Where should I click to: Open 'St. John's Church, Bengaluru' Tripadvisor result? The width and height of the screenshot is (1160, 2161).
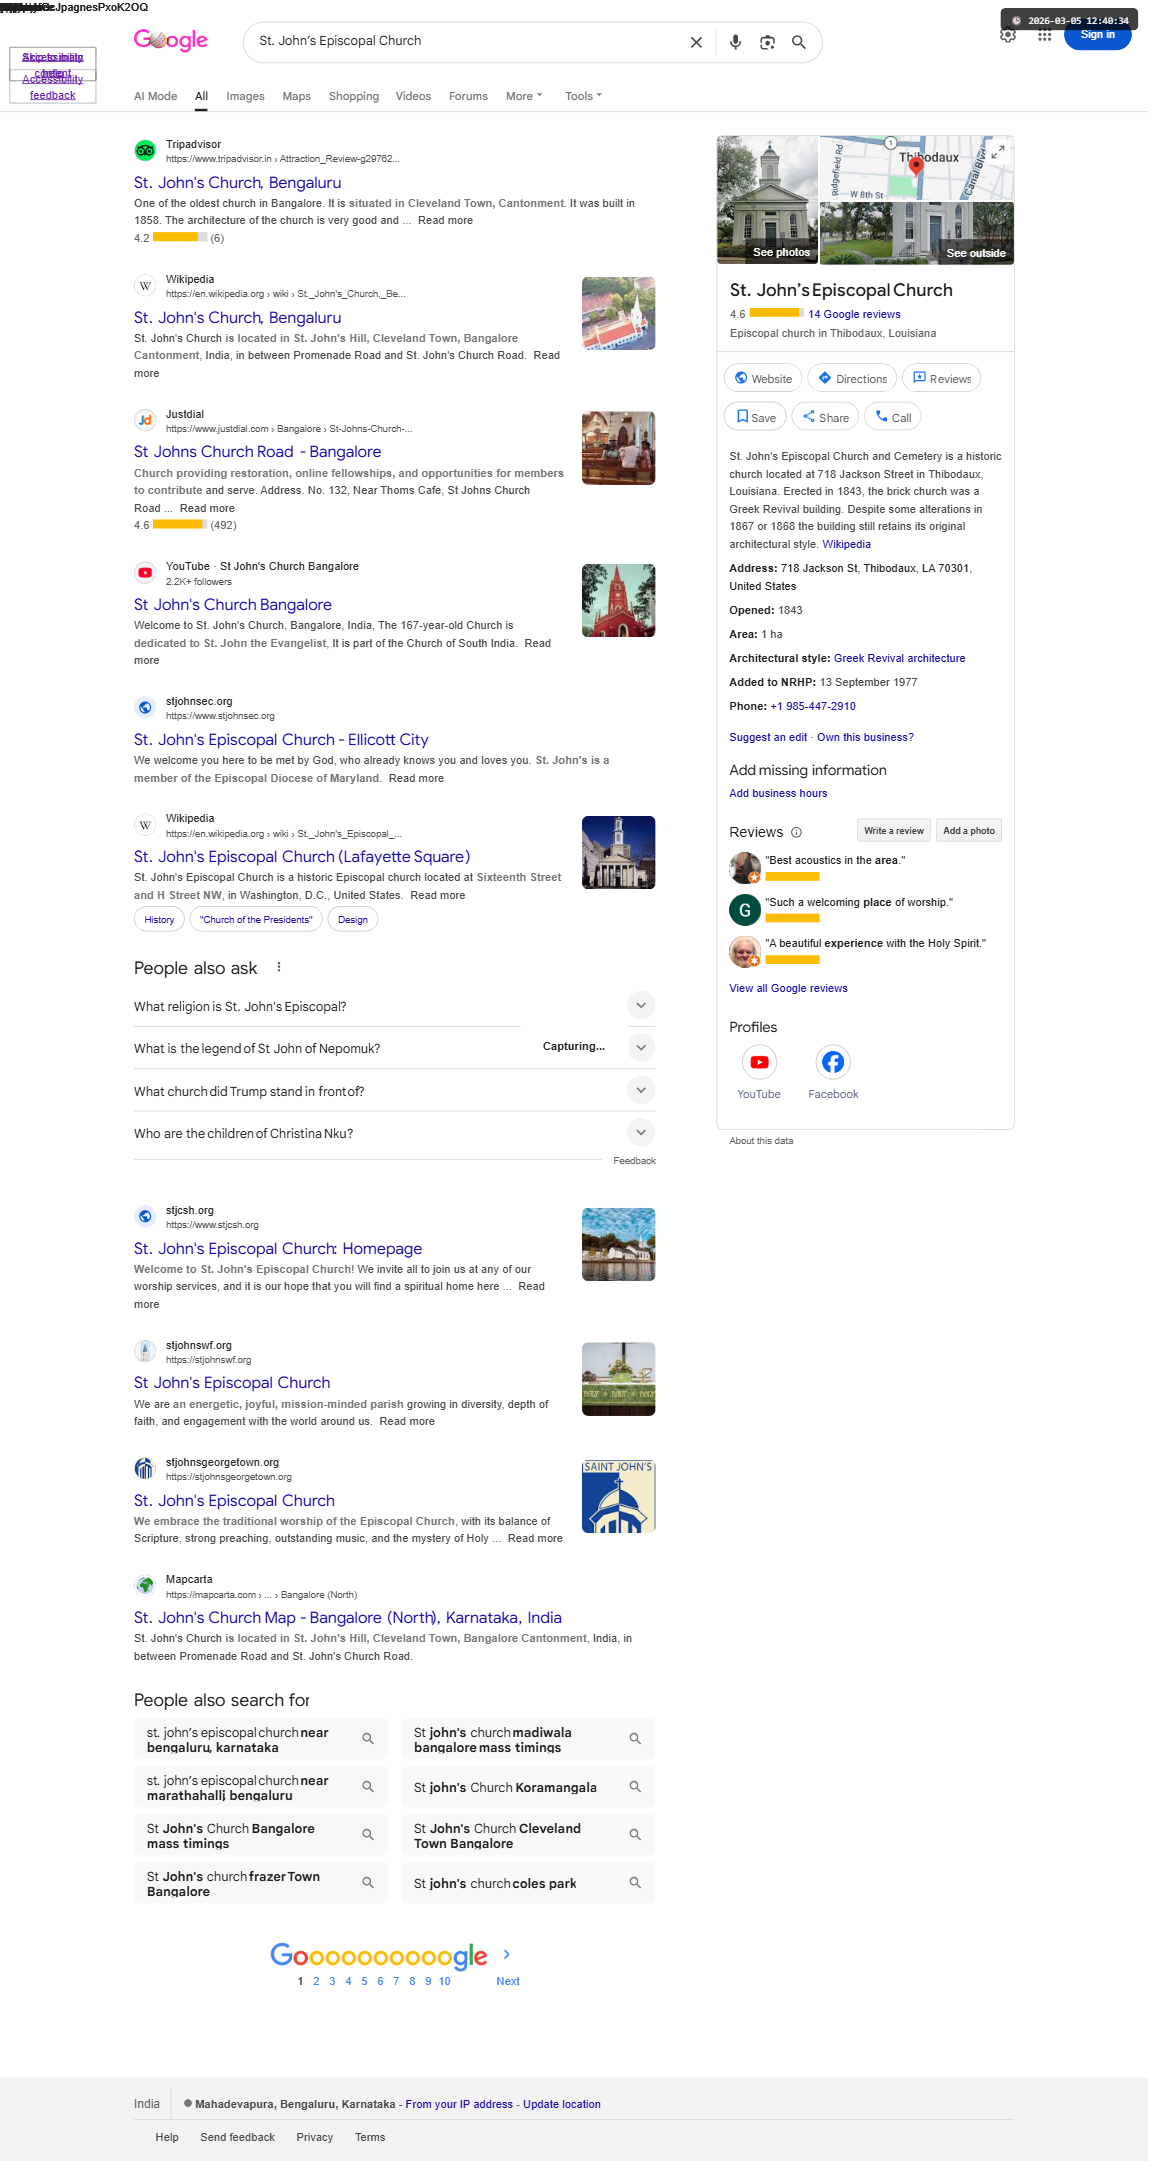[238, 183]
